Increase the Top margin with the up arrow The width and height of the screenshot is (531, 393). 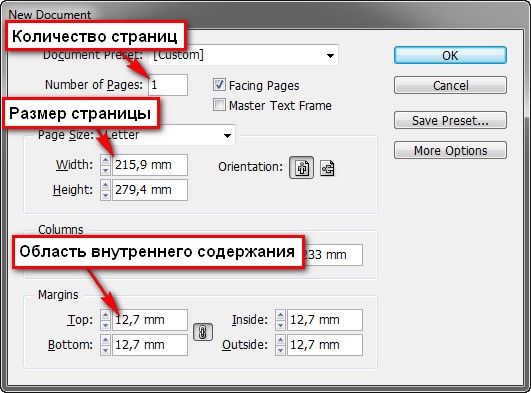[x=105, y=315]
